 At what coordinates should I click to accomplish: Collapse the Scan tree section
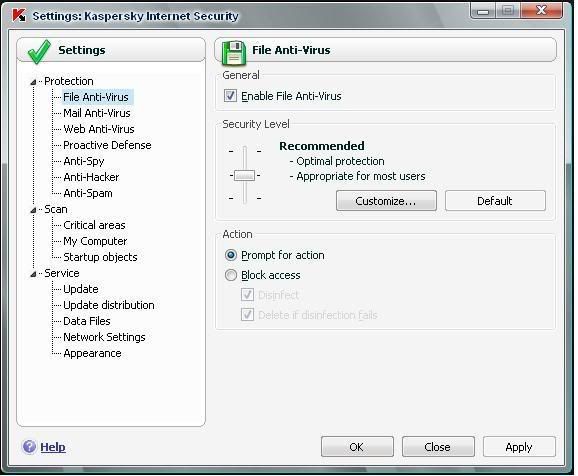(x=33, y=210)
